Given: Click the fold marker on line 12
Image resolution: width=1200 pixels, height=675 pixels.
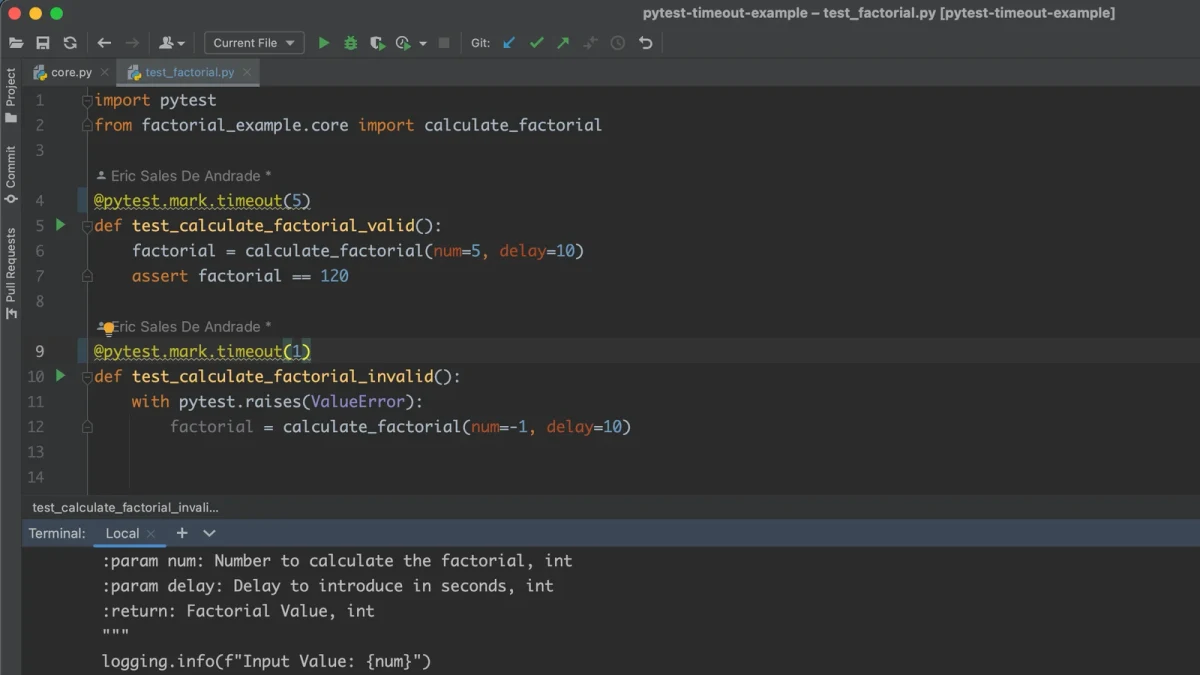Looking at the screenshot, I should pyautogui.click(x=87, y=427).
